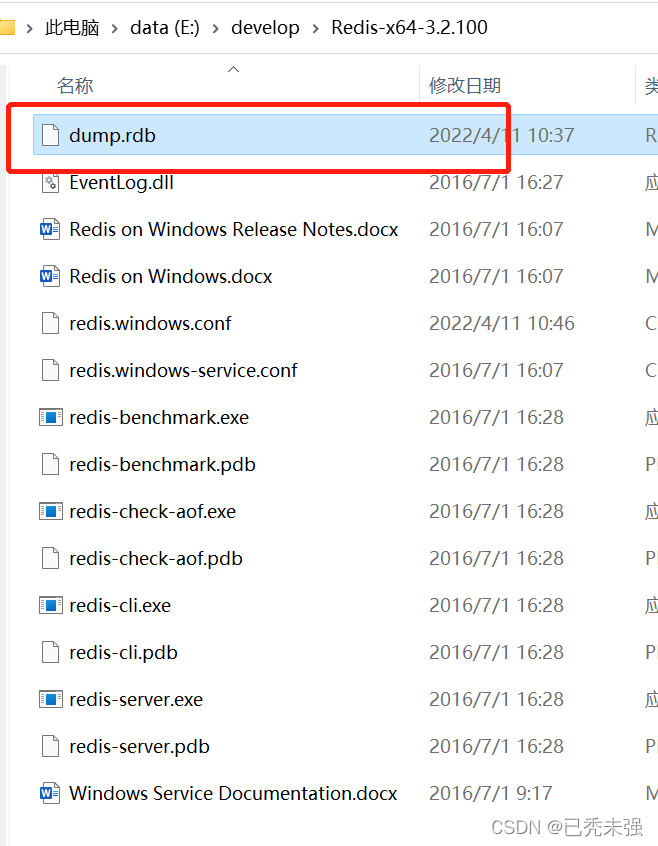
Task: Click the redis-check-aof.pdb file icon
Action: [x=51, y=558]
